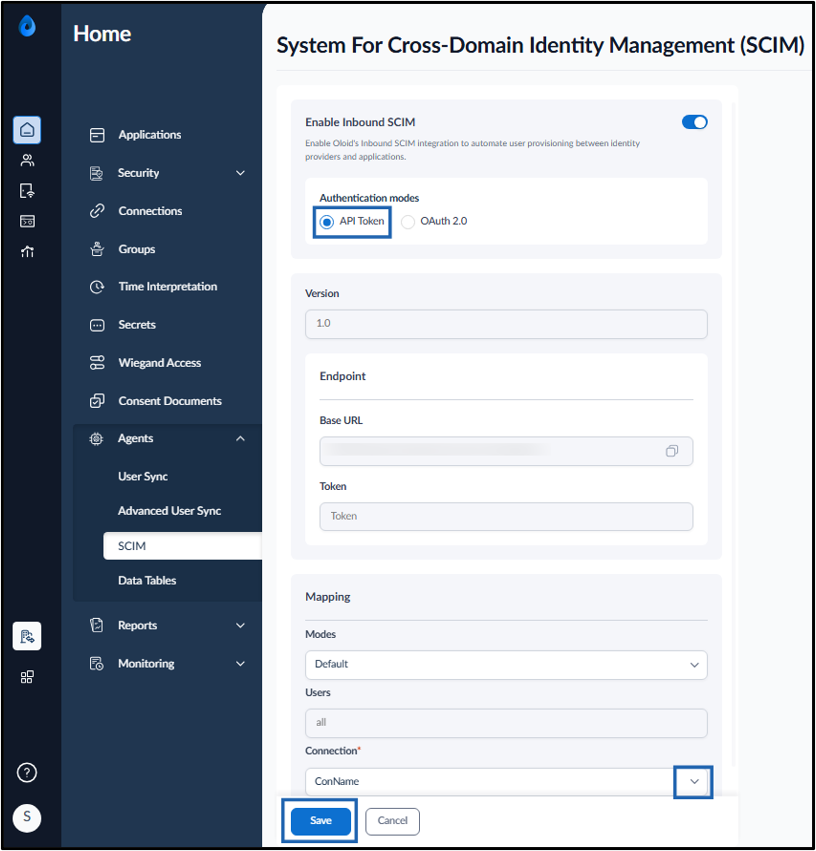Viewport: 816px width, 851px height.
Task: Open Time Interpretation in the sidebar
Action: 168,287
